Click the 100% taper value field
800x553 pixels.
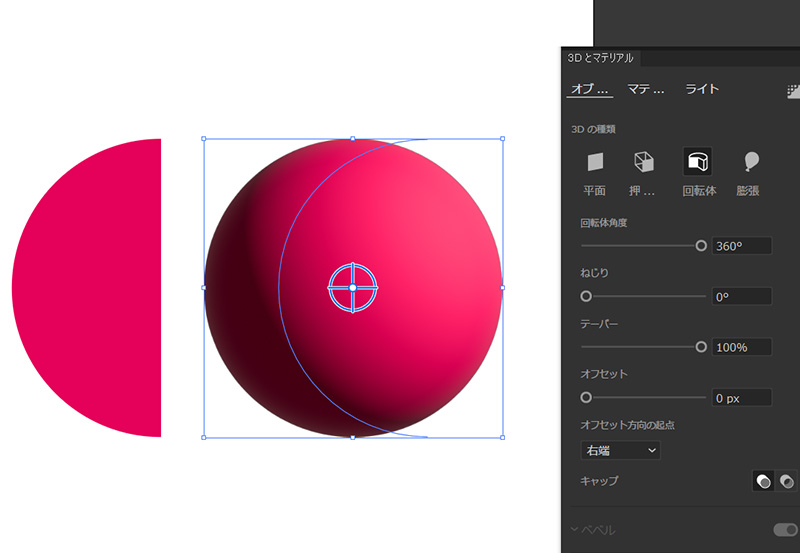[742, 347]
